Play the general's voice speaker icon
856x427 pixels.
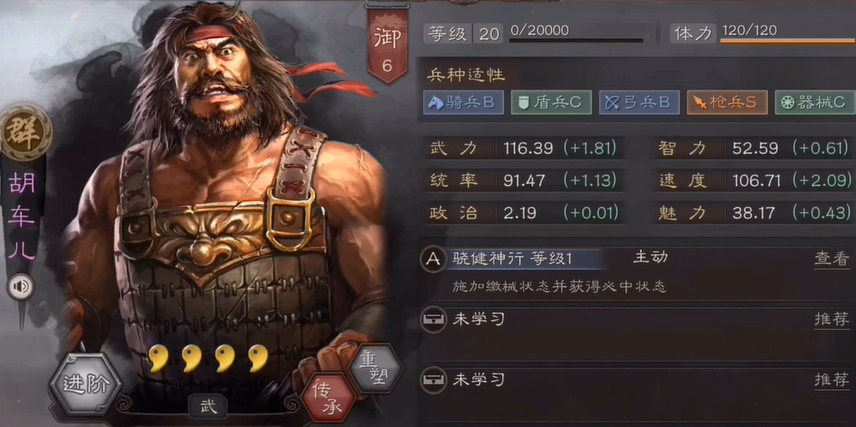21,287
